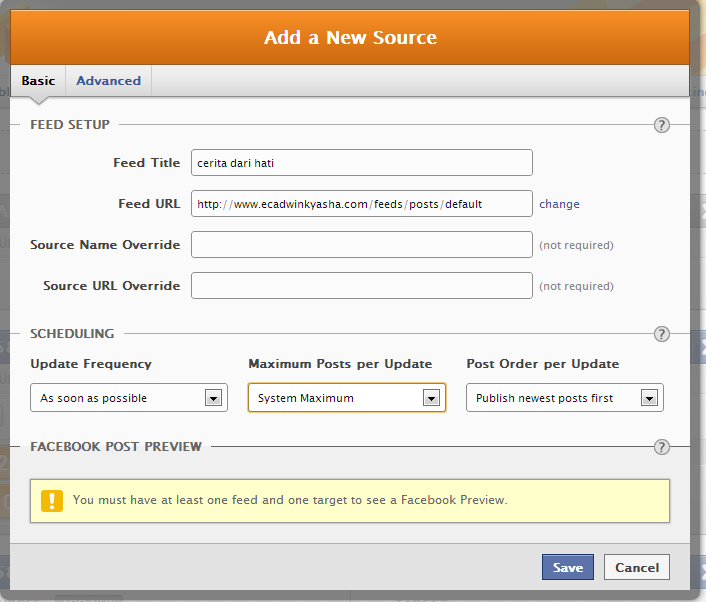Open help for Facebook Post Preview
This screenshot has width=706, height=602.
tap(661, 447)
